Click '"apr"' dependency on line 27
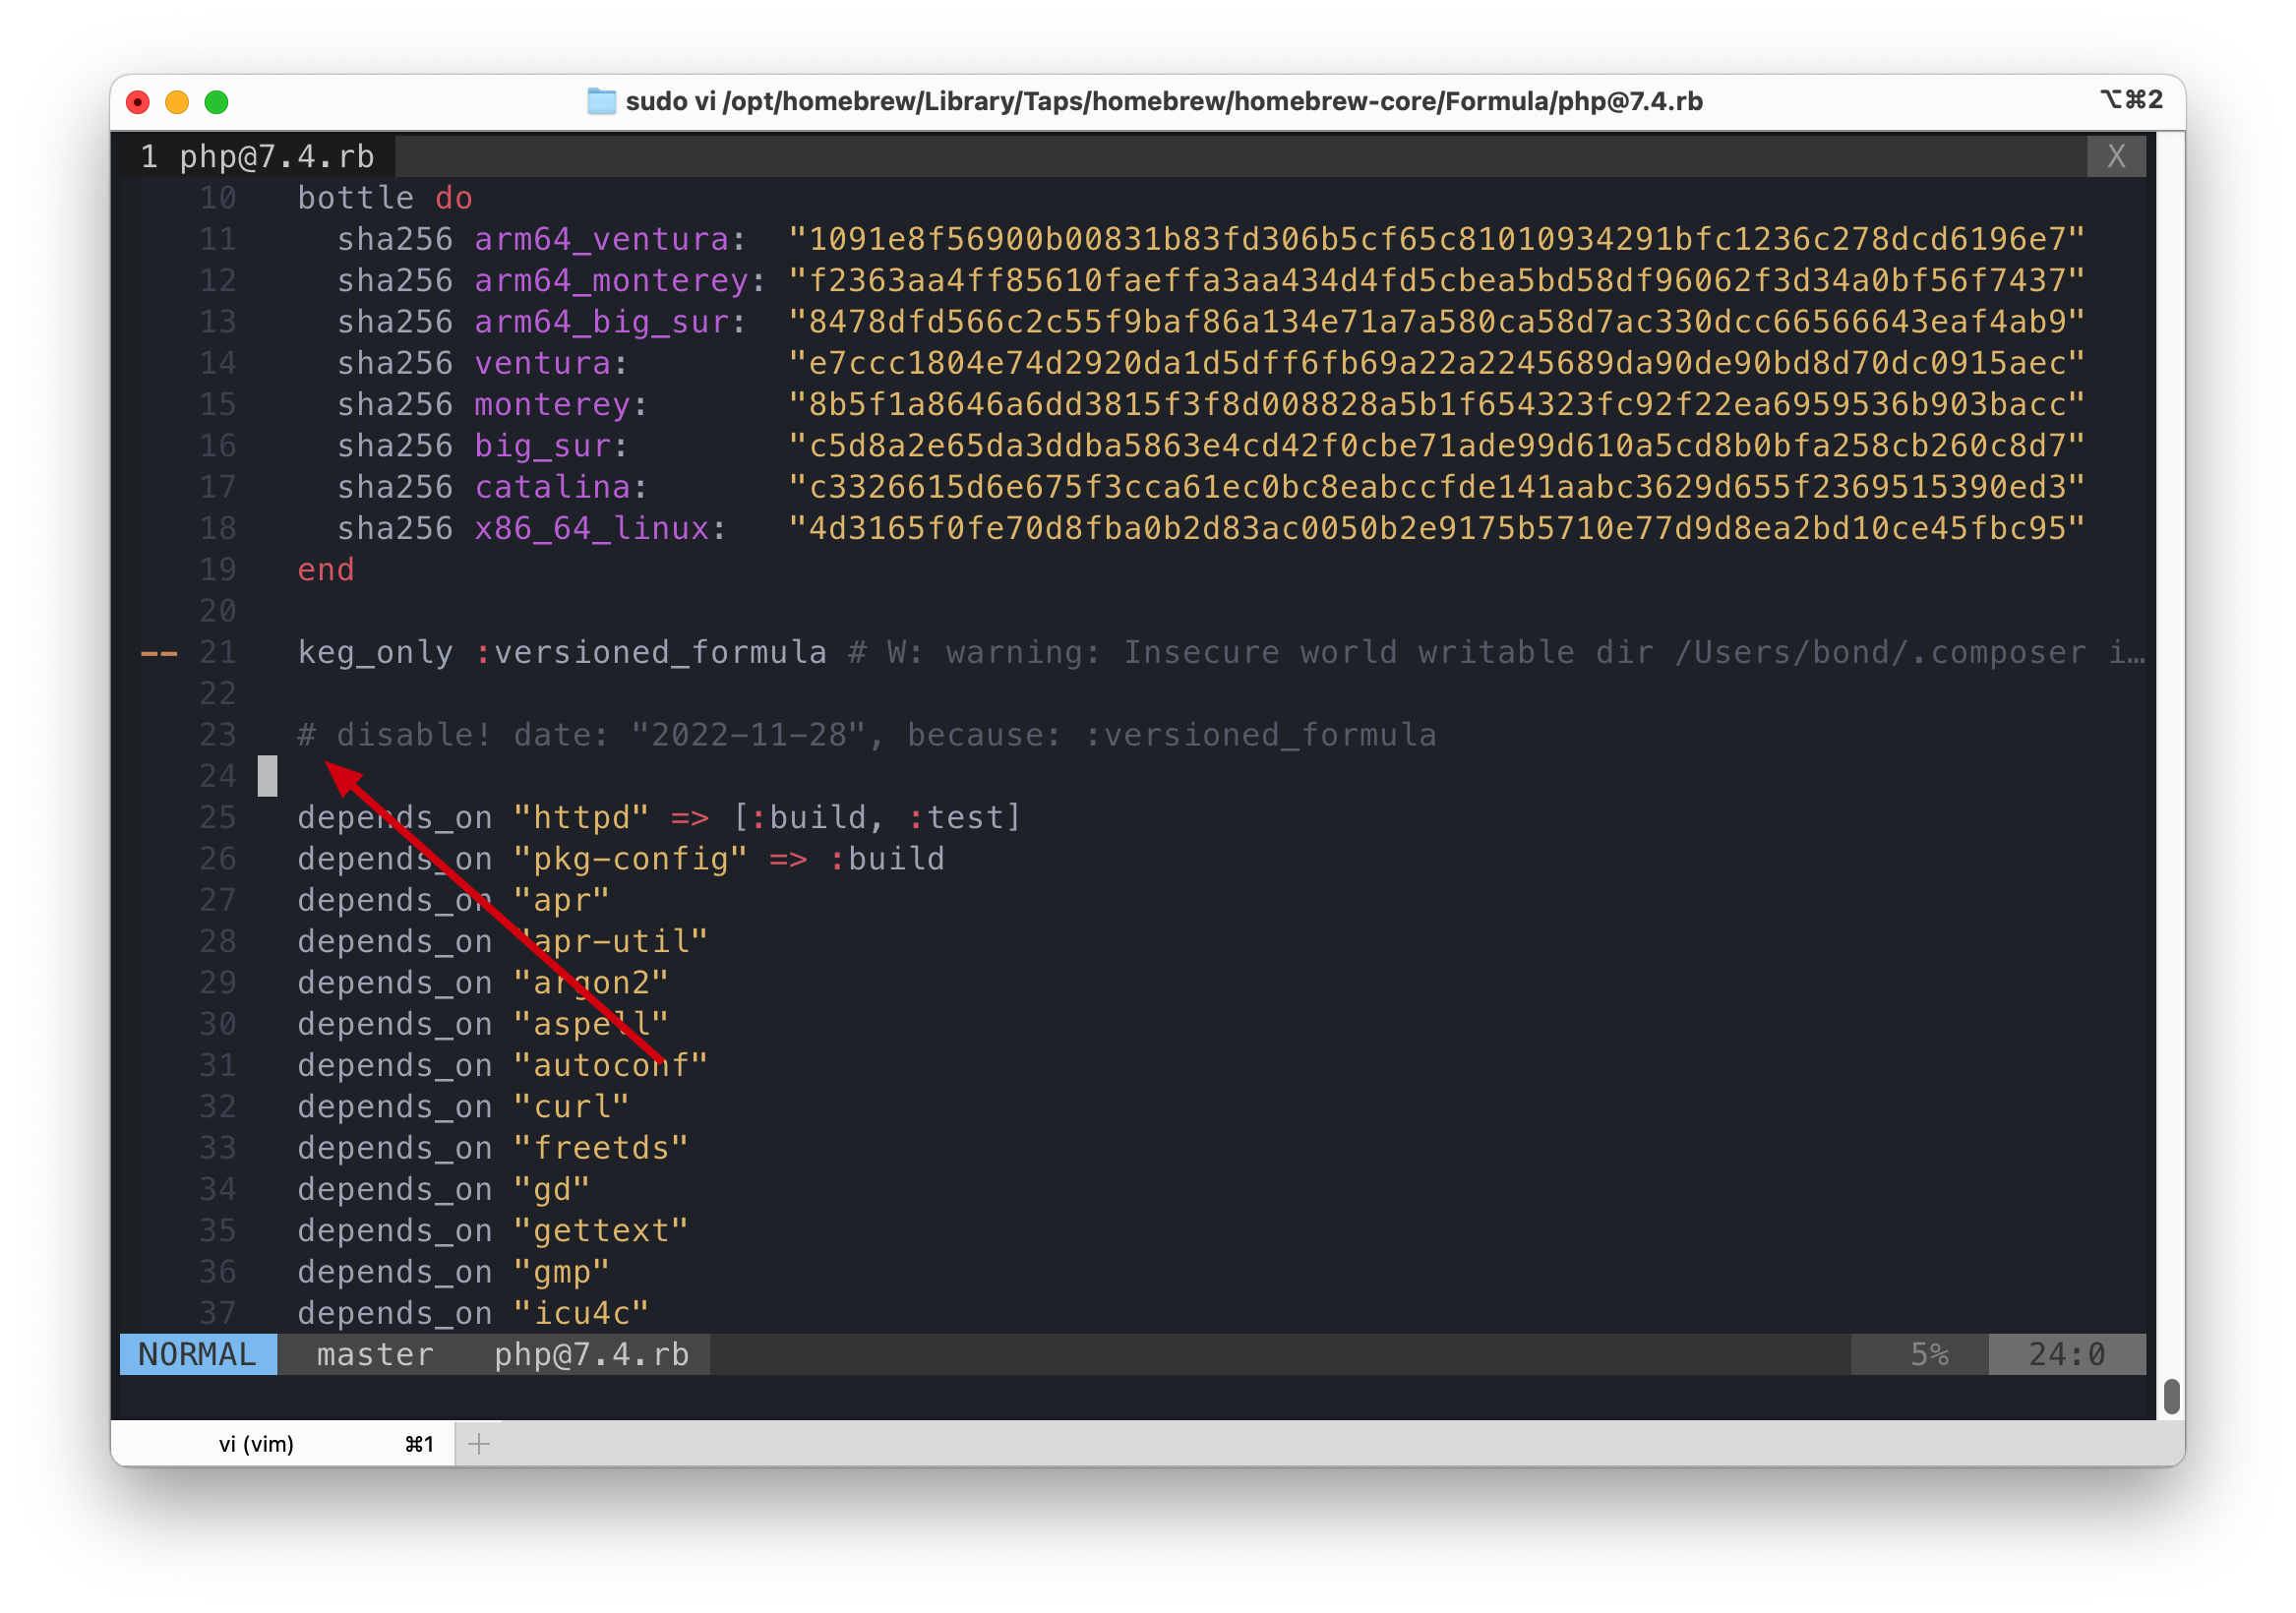 [561, 900]
